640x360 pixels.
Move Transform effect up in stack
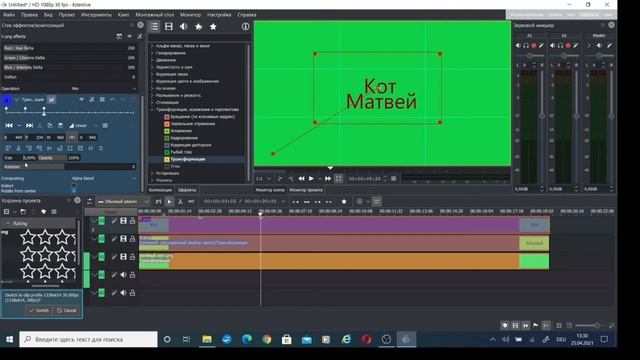point(112,100)
